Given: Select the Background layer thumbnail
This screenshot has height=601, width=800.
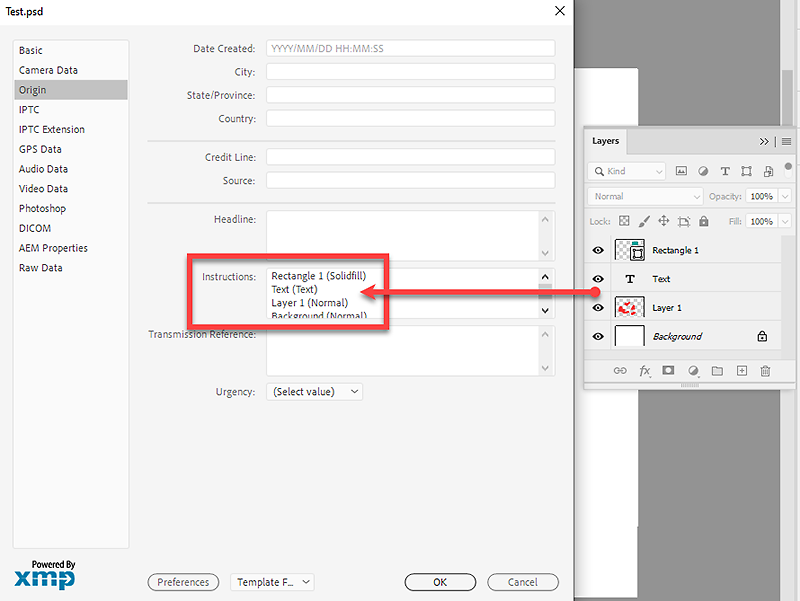Looking at the screenshot, I should coord(630,336).
